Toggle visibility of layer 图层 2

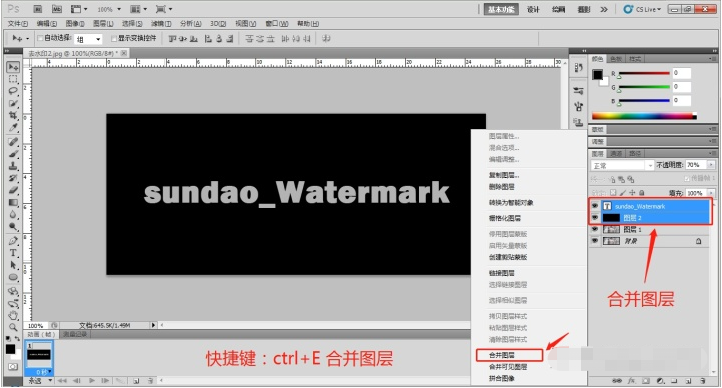tap(595, 217)
